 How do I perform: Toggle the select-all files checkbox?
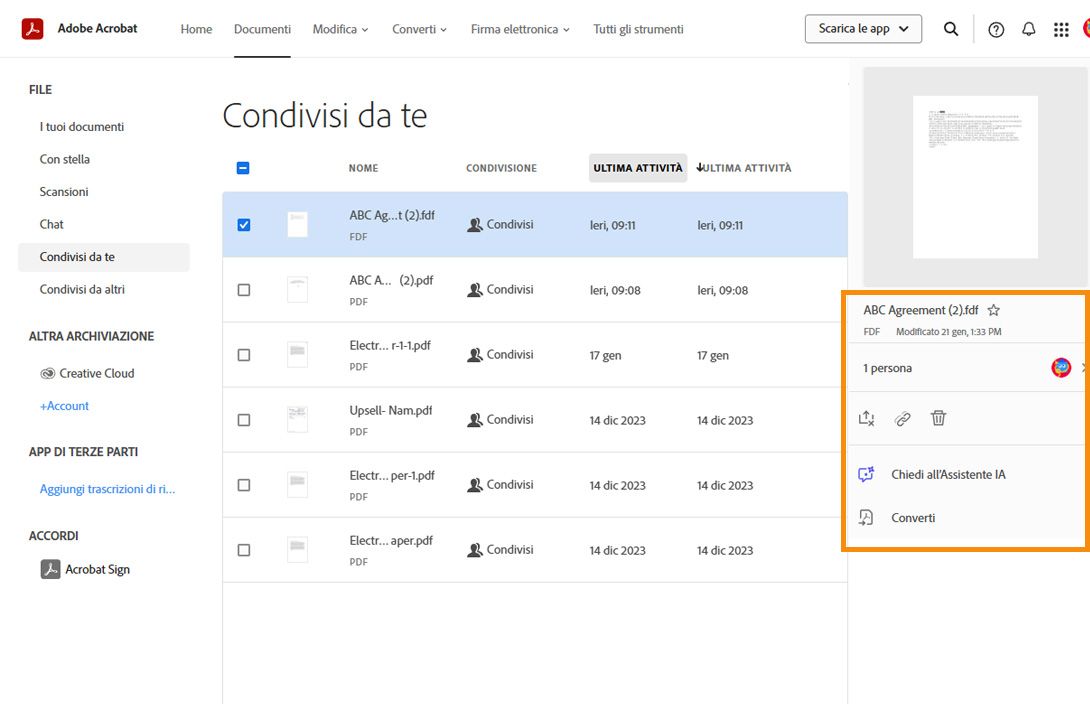(242, 168)
